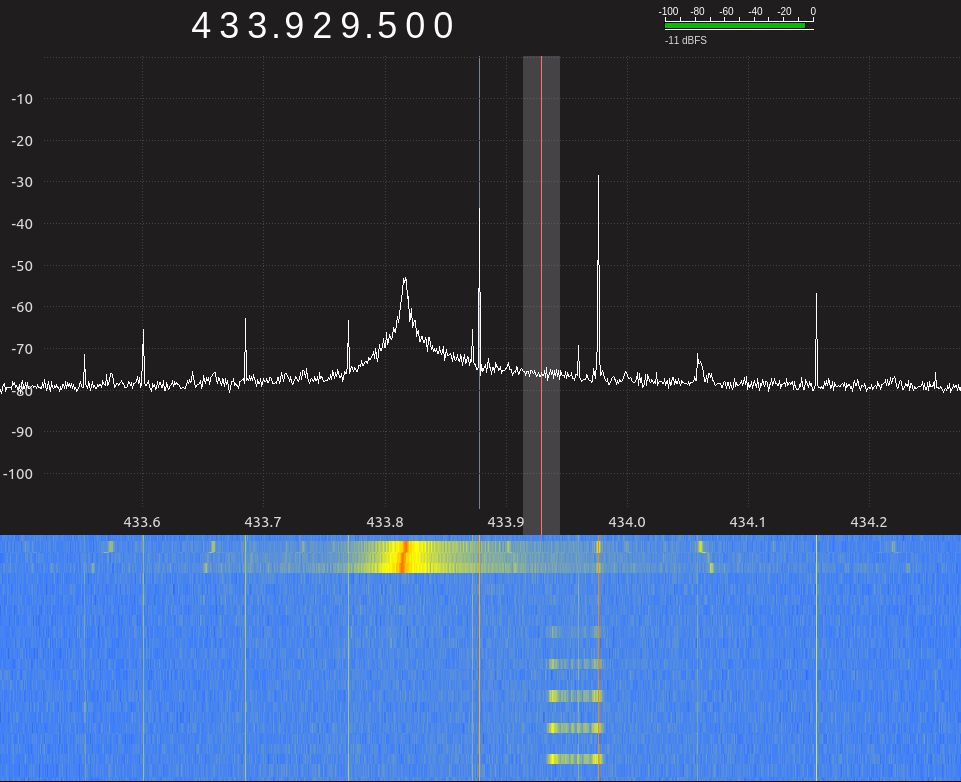The width and height of the screenshot is (961, 782).
Task: Click the digit 2 in the frequency display
Action: click(322, 26)
